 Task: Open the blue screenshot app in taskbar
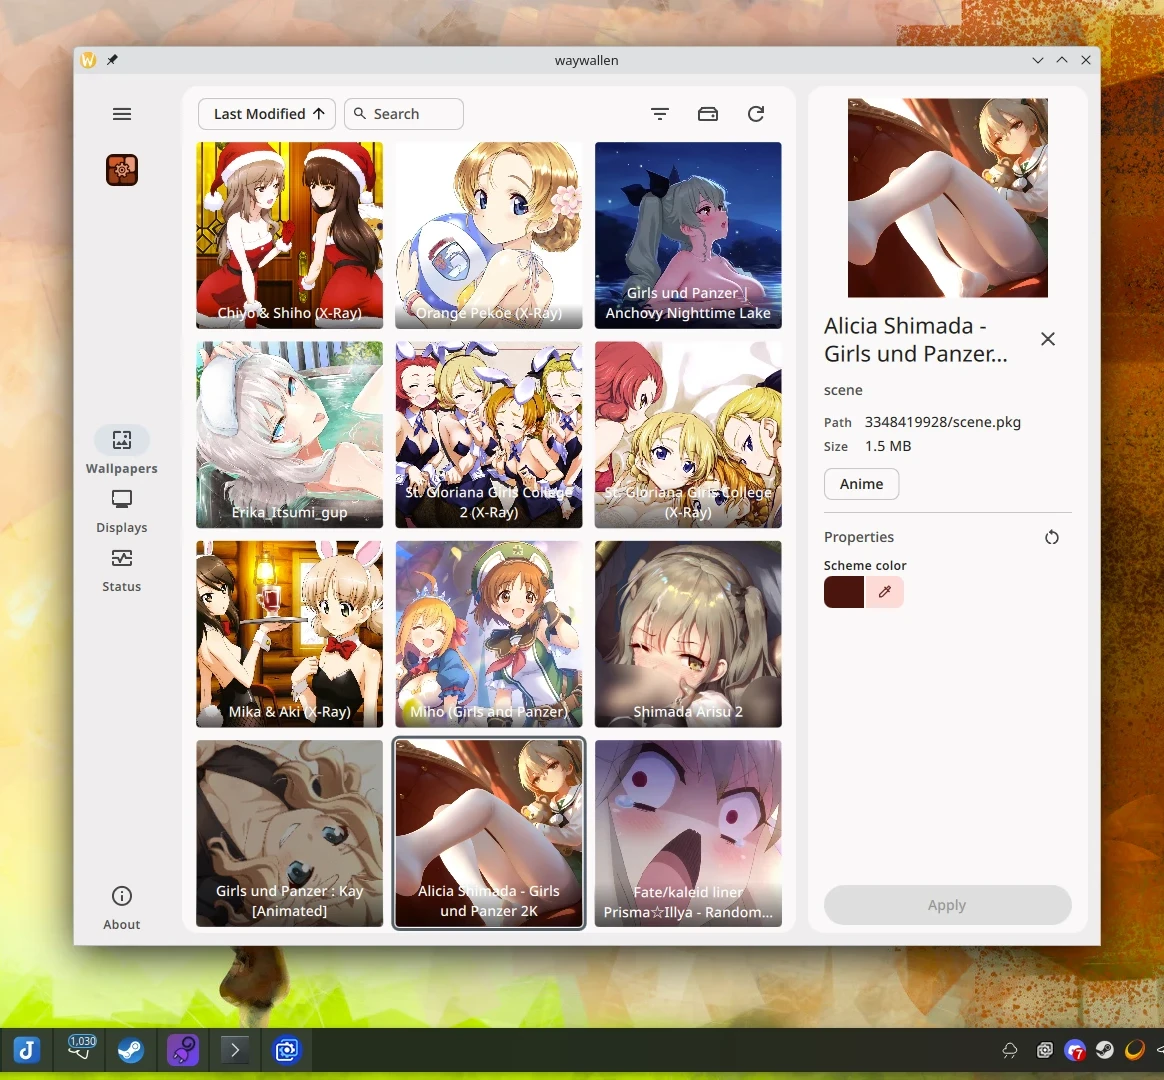[287, 1050]
